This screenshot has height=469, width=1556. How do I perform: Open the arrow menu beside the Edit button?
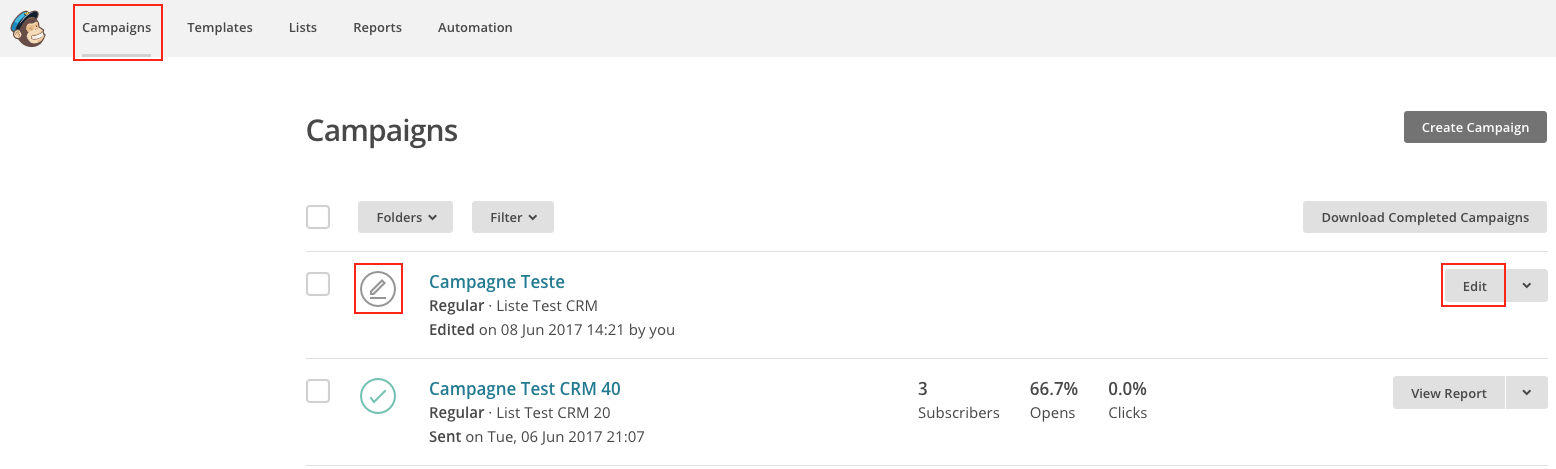point(1527,286)
